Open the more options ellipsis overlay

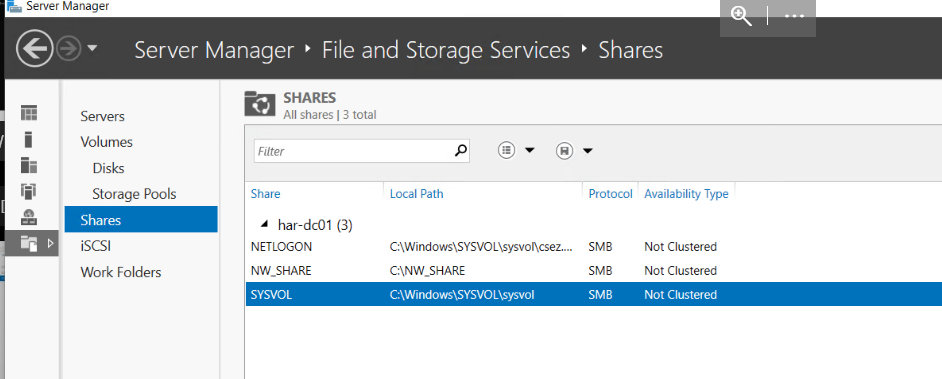click(794, 17)
